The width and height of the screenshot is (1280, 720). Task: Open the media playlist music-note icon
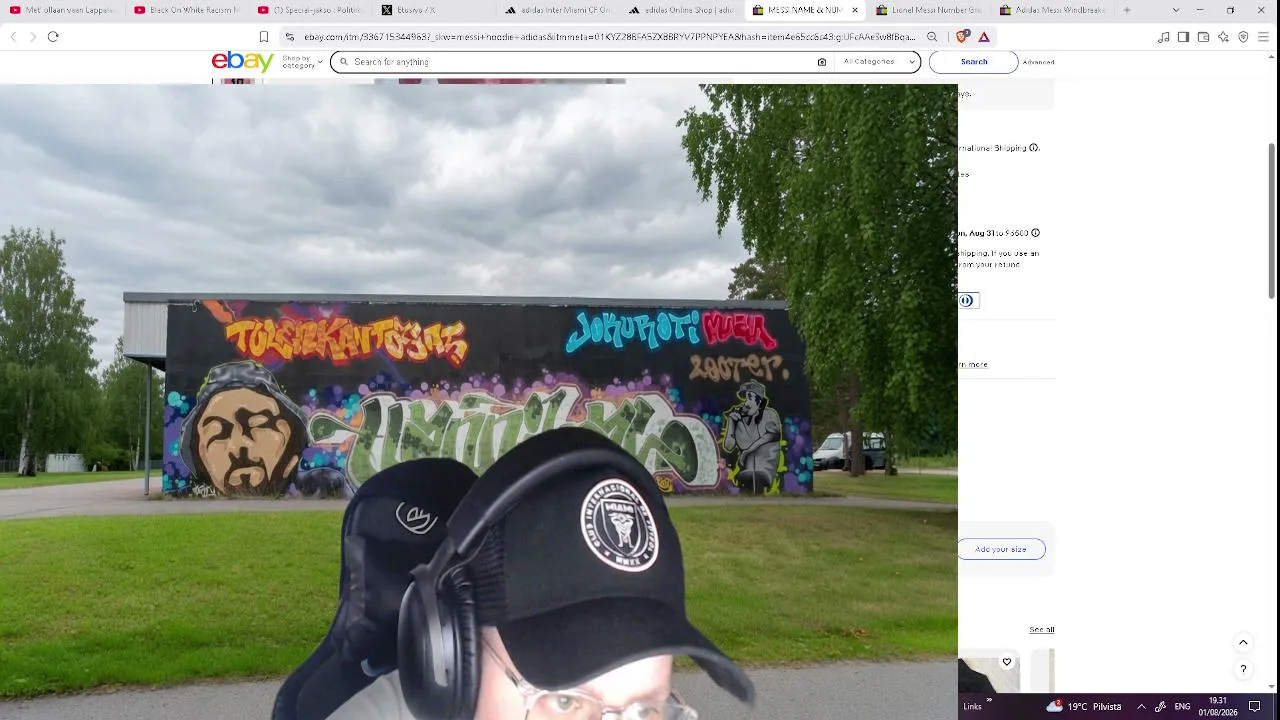(1164, 37)
